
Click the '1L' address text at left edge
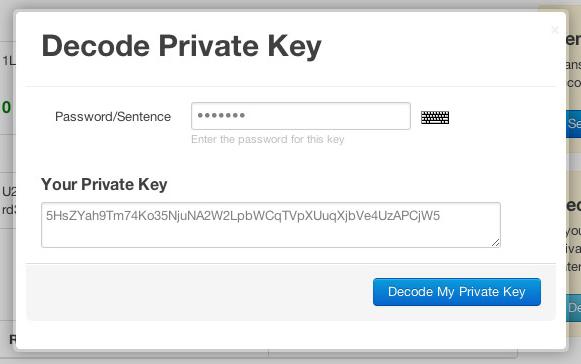tap(9, 61)
